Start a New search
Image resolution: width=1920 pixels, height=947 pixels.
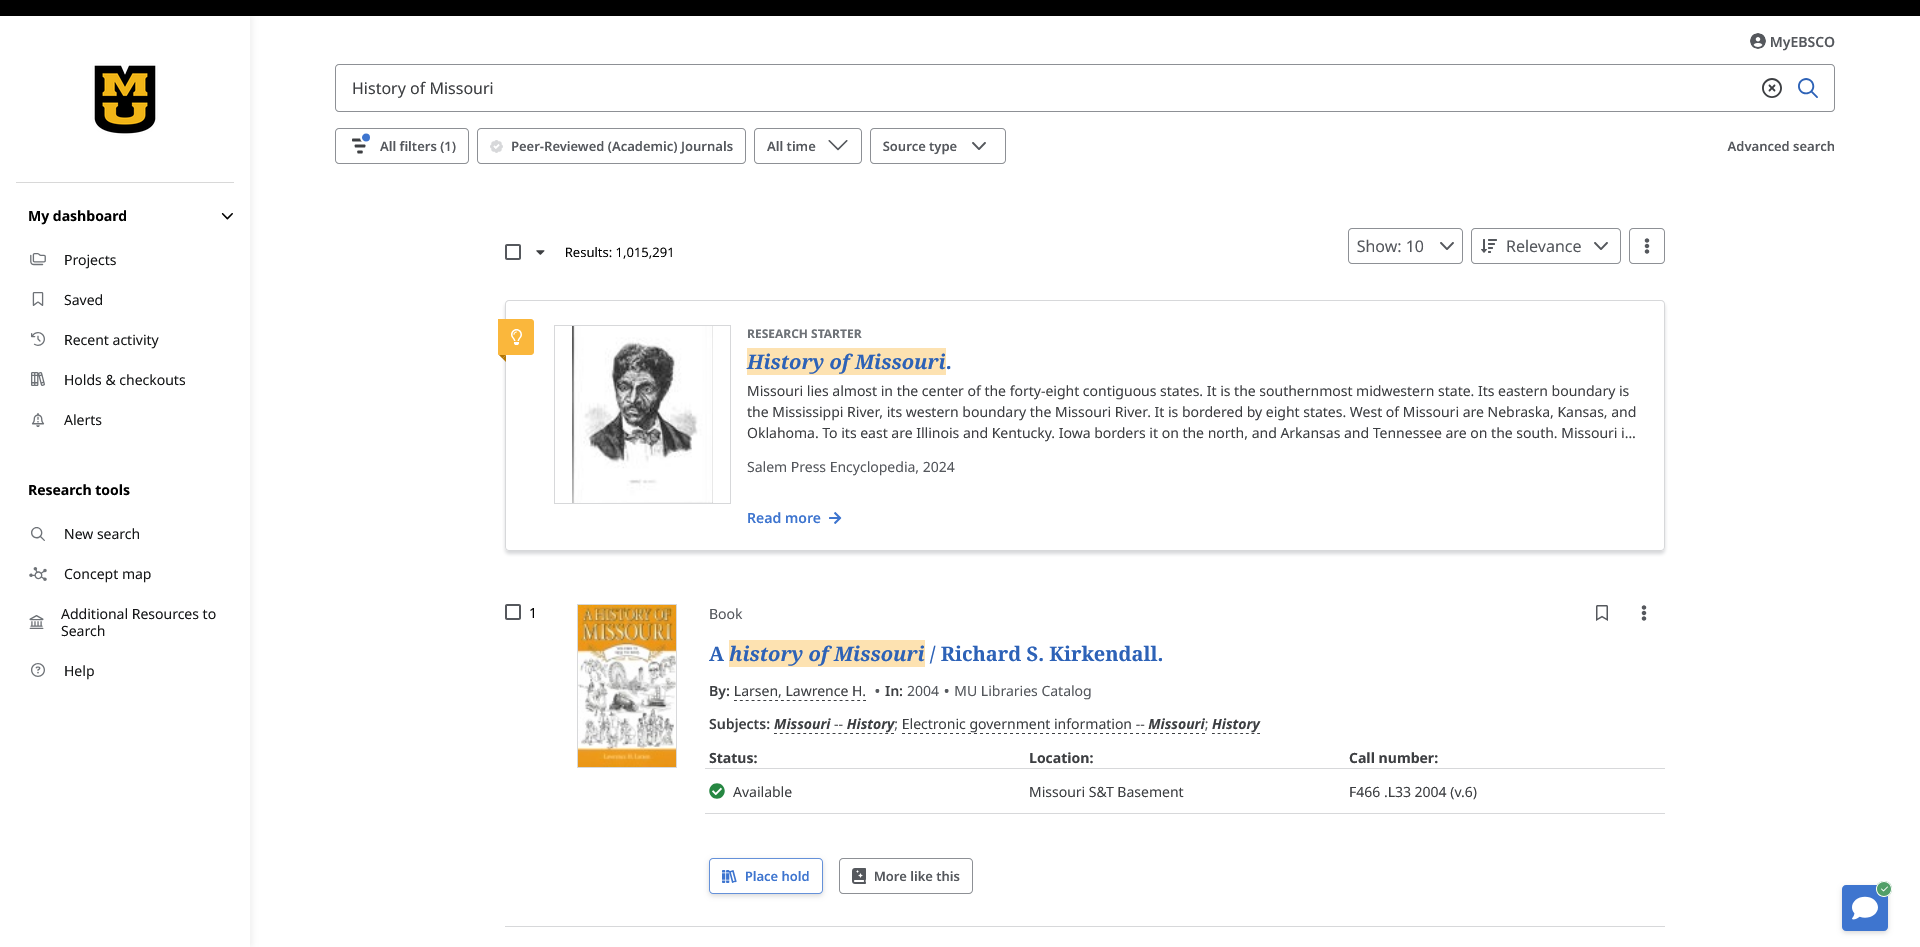coord(102,534)
